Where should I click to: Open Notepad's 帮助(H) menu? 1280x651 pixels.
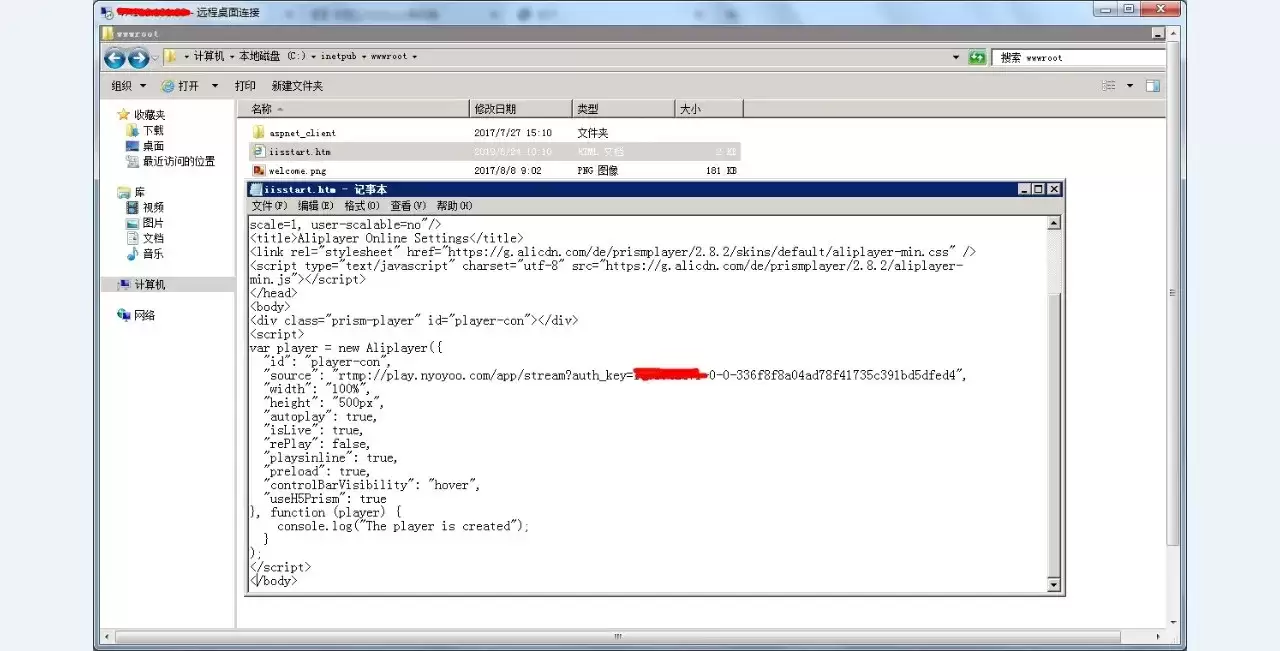[x=454, y=206]
